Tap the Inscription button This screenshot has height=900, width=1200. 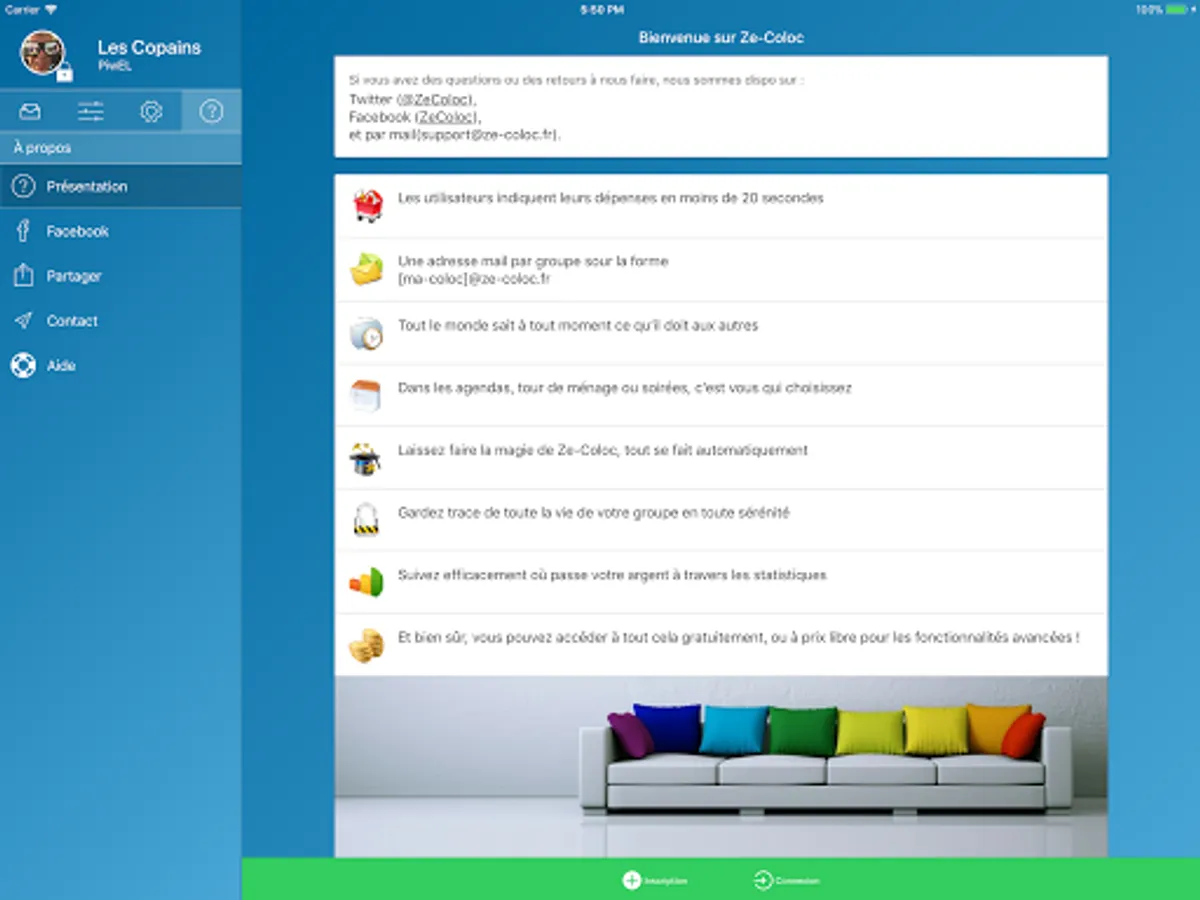click(655, 880)
